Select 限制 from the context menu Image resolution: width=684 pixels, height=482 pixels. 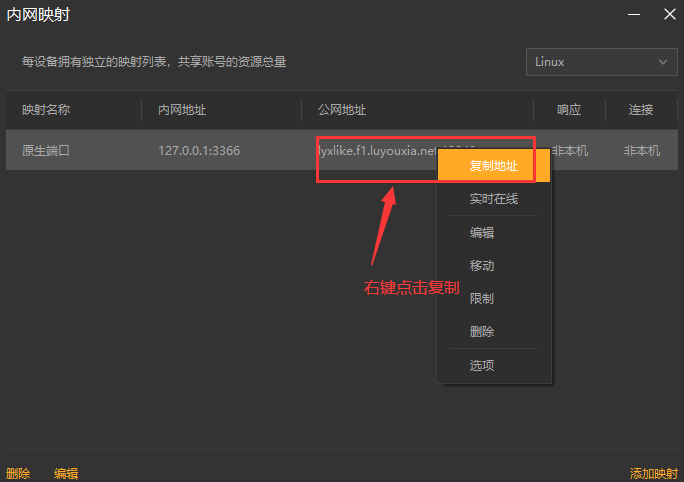(482, 299)
